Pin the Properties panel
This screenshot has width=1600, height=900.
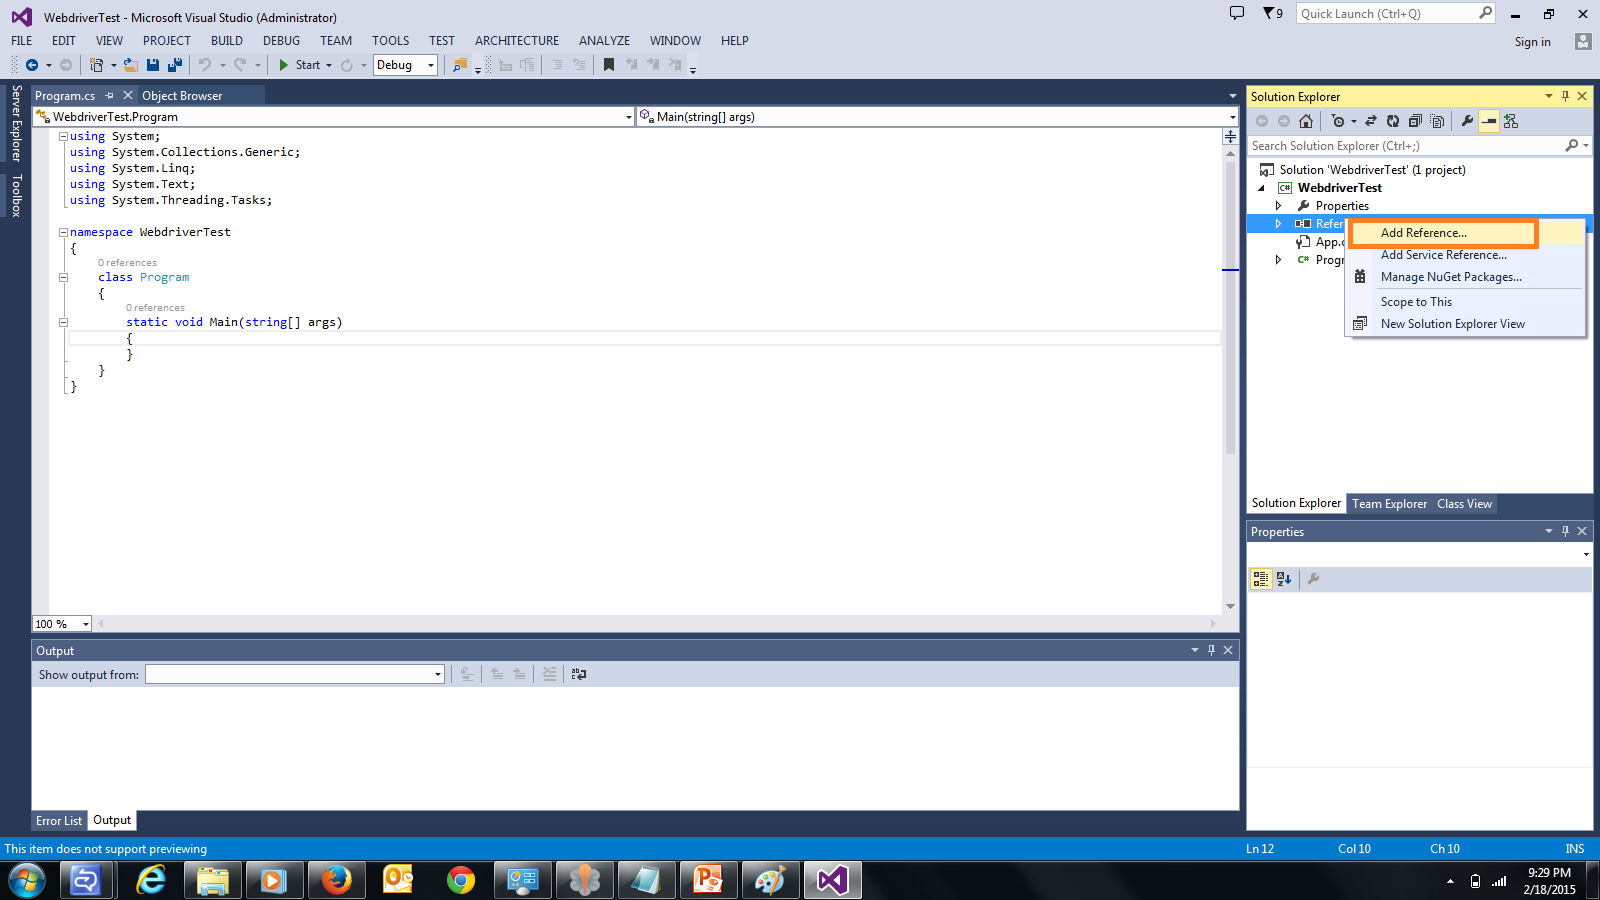click(x=1565, y=531)
